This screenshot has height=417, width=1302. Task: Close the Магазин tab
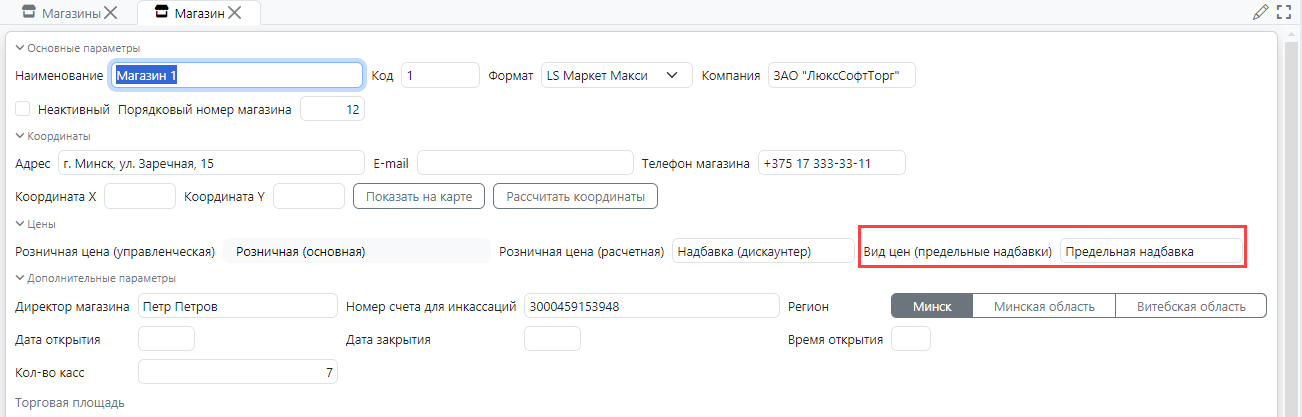tap(234, 13)
